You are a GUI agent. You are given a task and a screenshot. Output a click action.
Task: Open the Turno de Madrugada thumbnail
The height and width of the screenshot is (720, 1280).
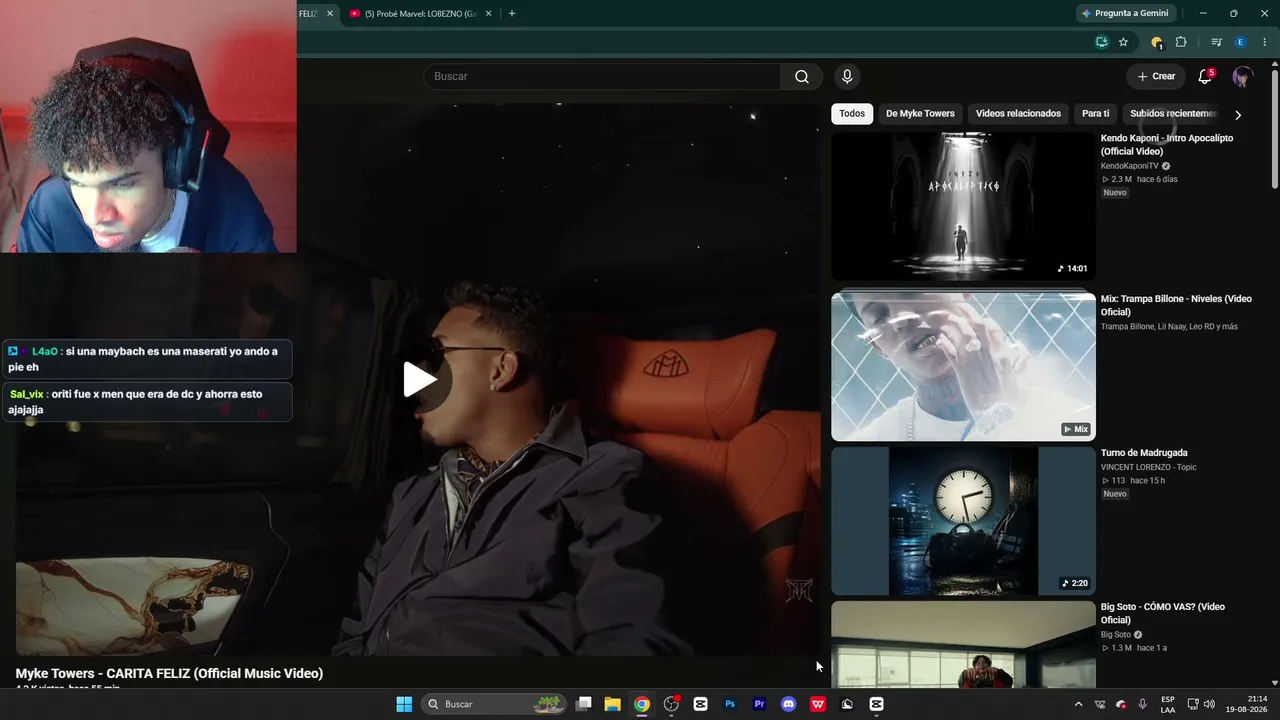[963, 521]
